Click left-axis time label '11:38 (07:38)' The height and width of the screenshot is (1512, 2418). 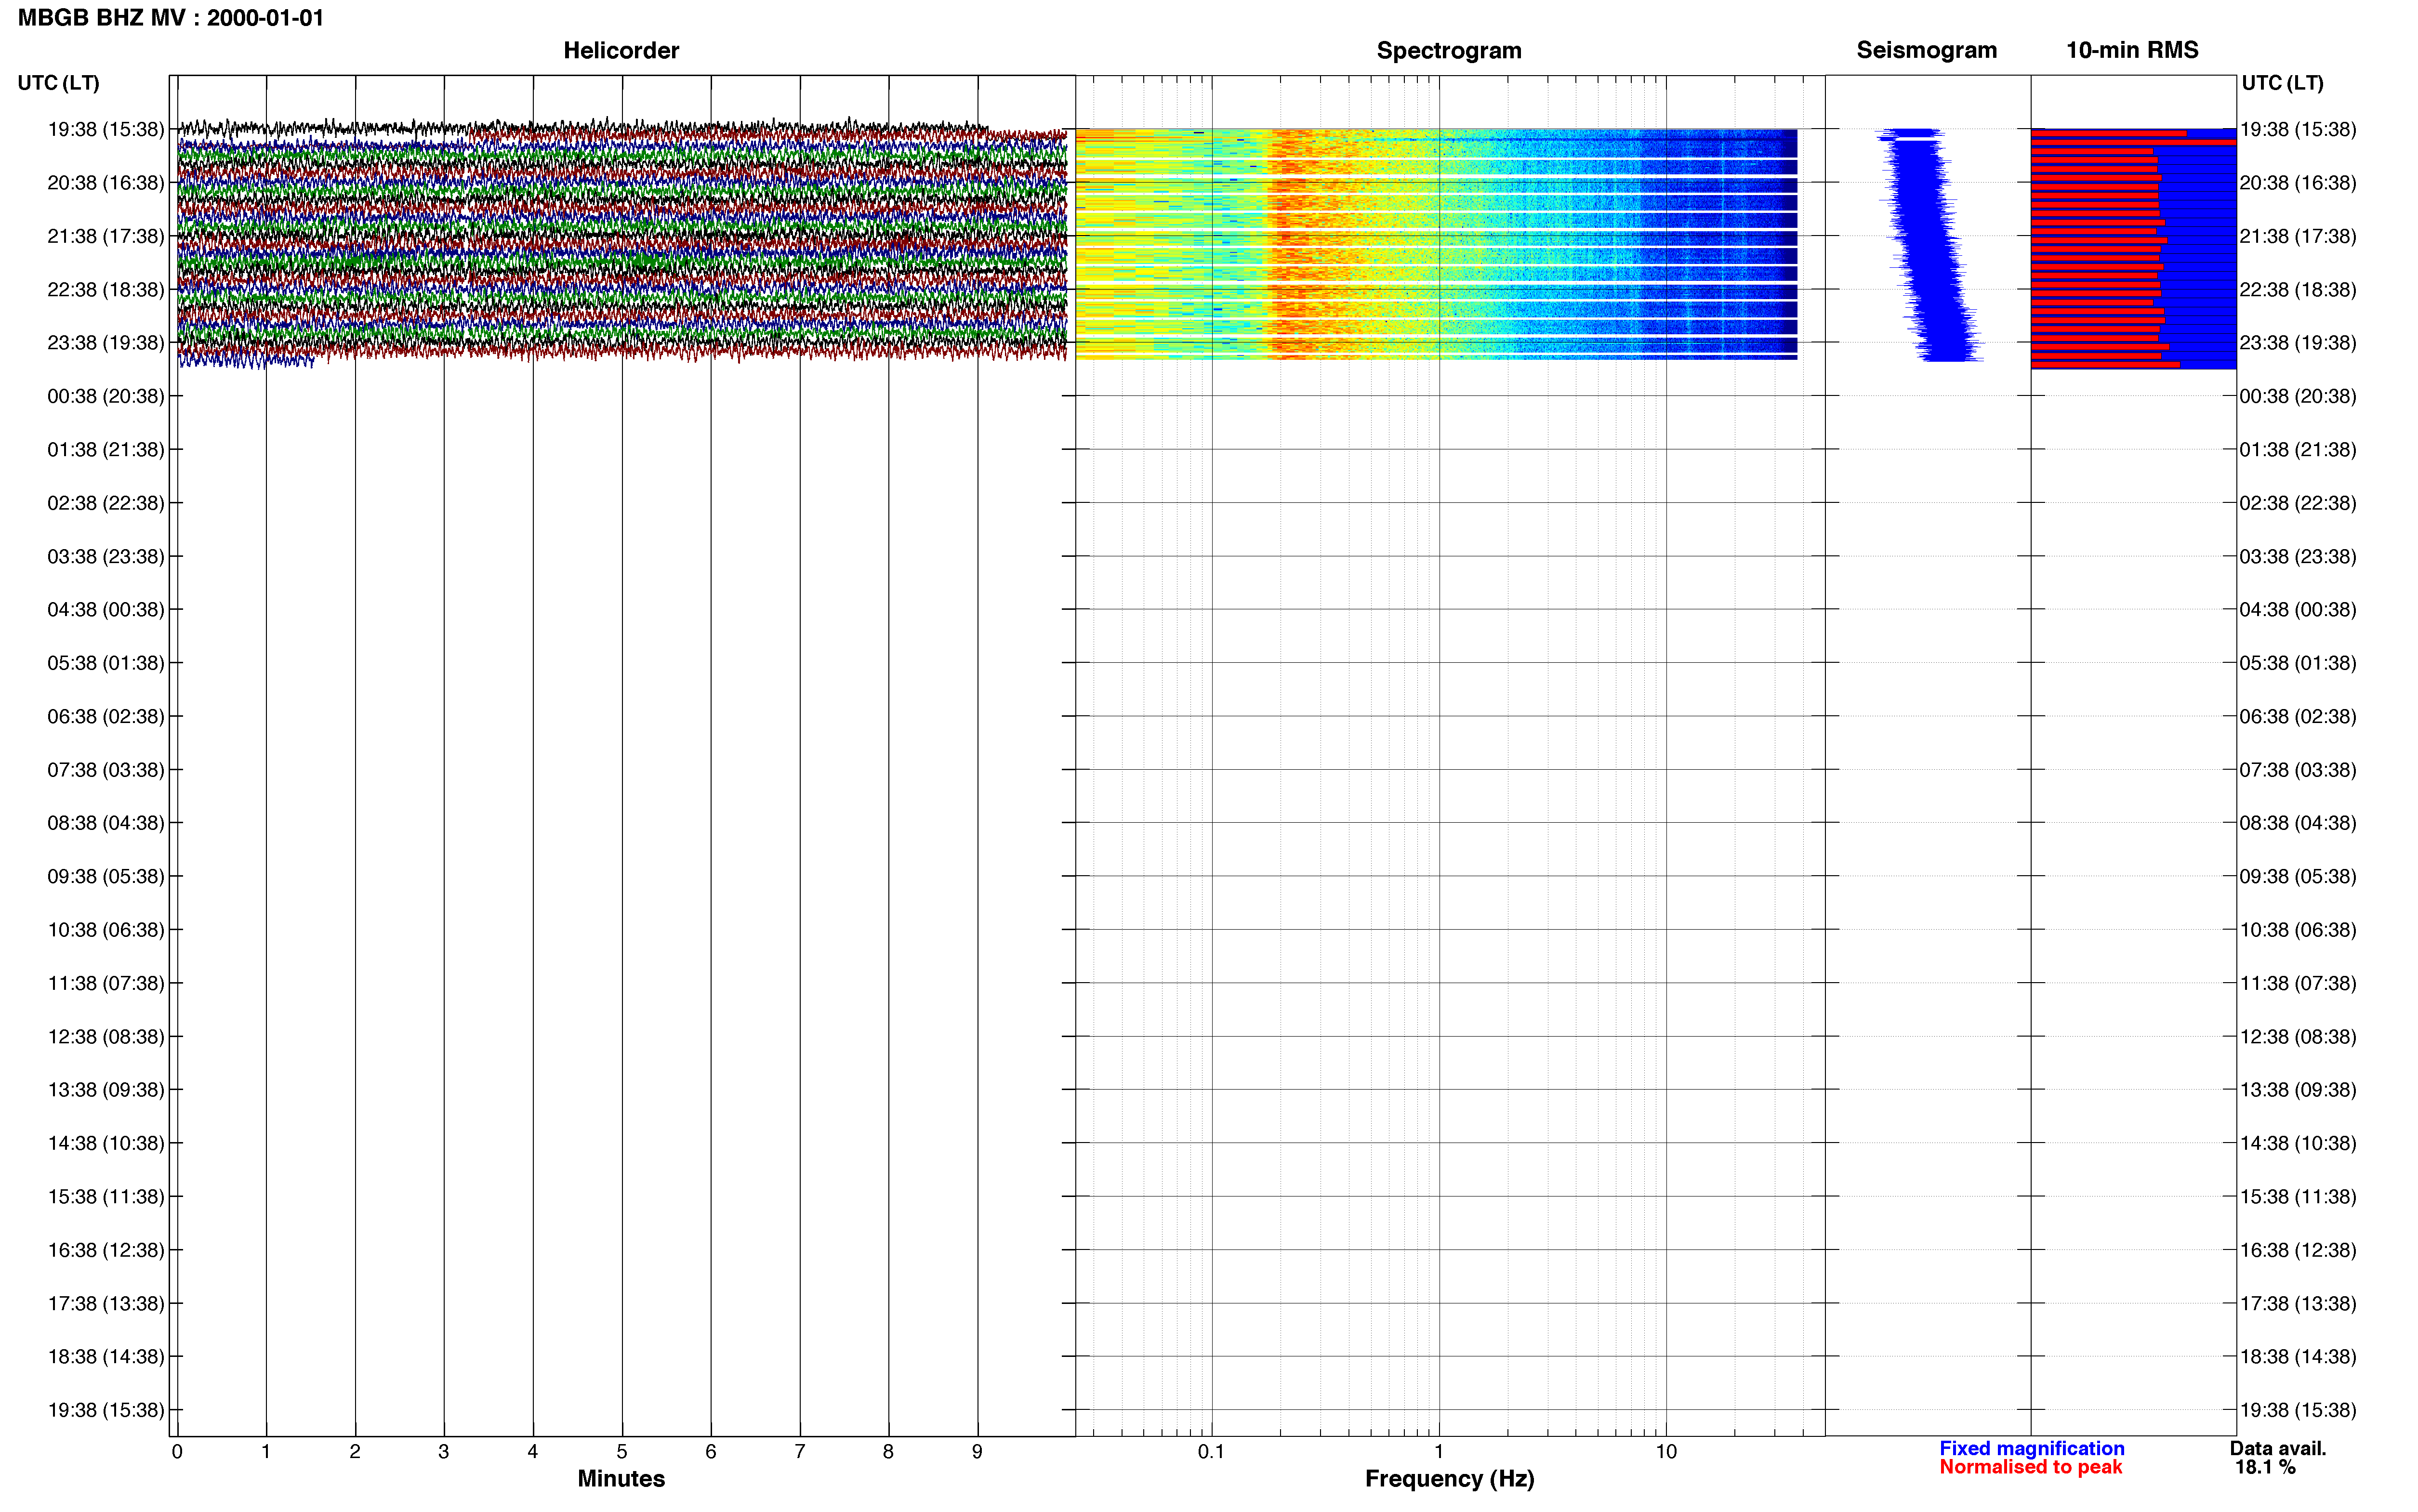click(106, 983)
